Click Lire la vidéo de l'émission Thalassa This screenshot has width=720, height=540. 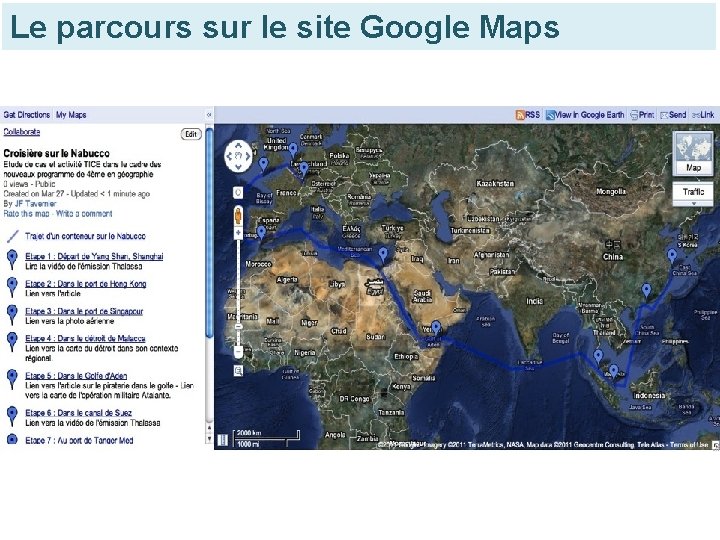(x=84, y=266)
